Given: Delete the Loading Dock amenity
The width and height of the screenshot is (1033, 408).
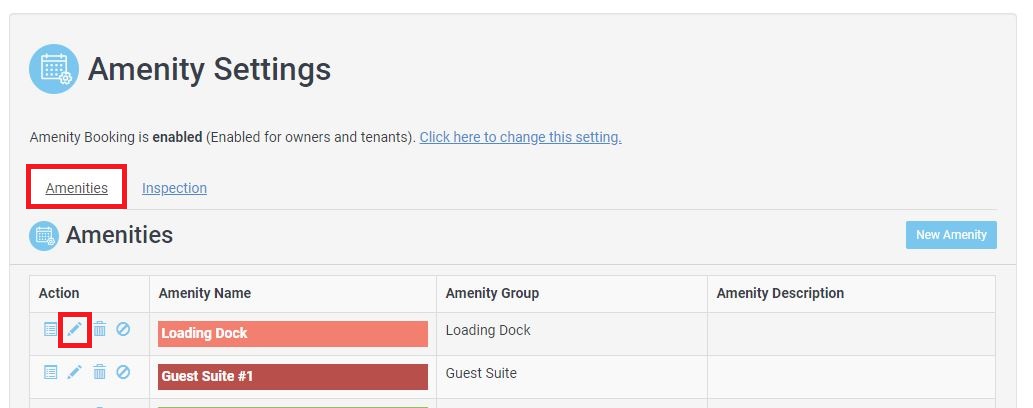Looking at the screenshot, I should click(100, 329).
